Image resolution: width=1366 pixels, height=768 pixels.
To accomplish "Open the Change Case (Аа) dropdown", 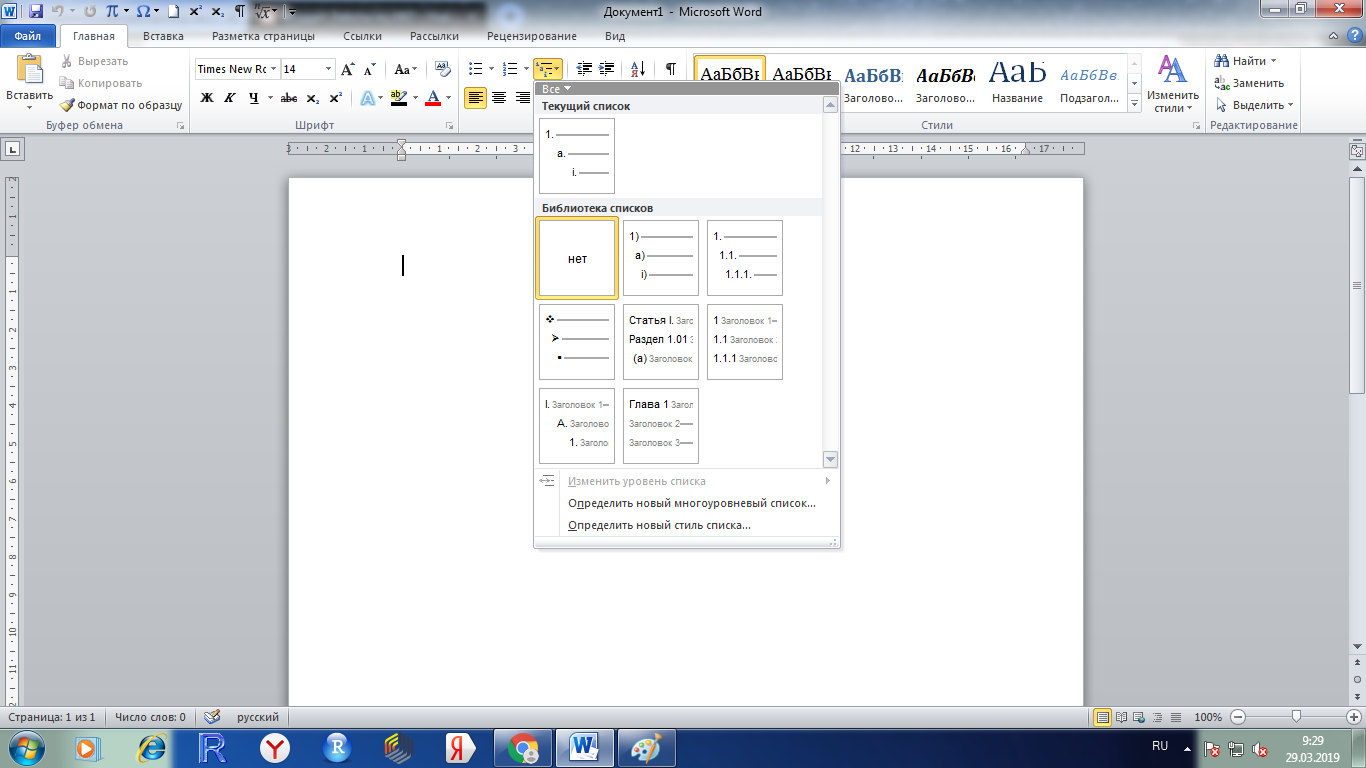I will click(406, 70).
